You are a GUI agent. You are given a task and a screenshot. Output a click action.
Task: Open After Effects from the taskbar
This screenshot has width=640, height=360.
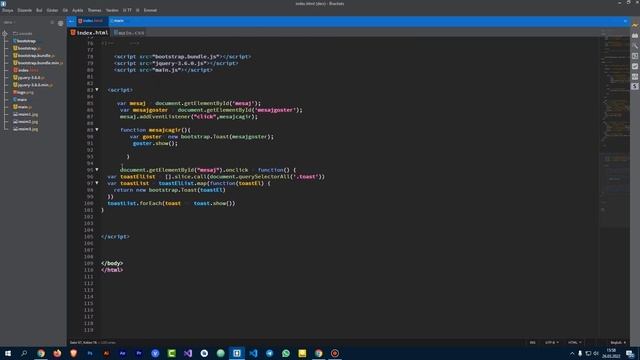122,353
